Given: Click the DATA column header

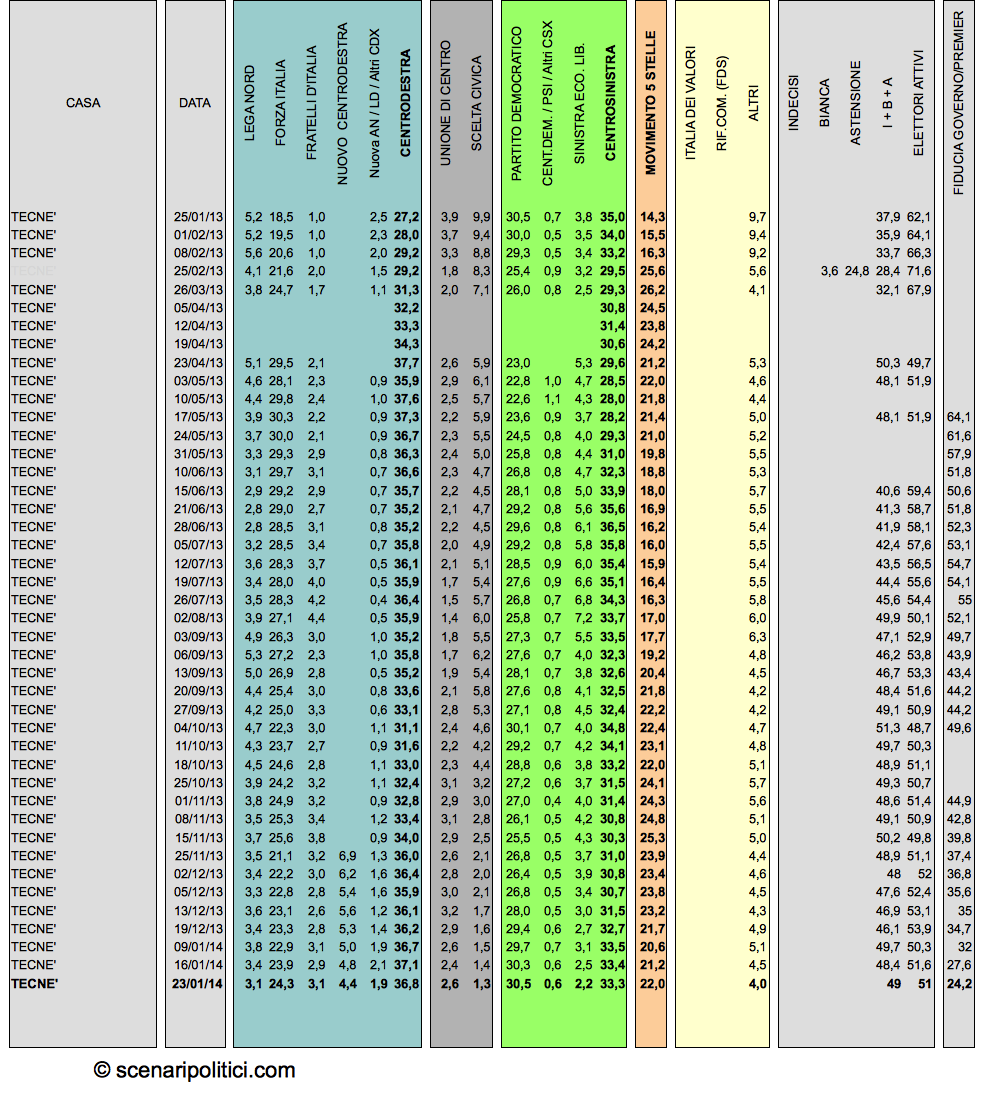Looking at the screenshot, I should point(195,103).
